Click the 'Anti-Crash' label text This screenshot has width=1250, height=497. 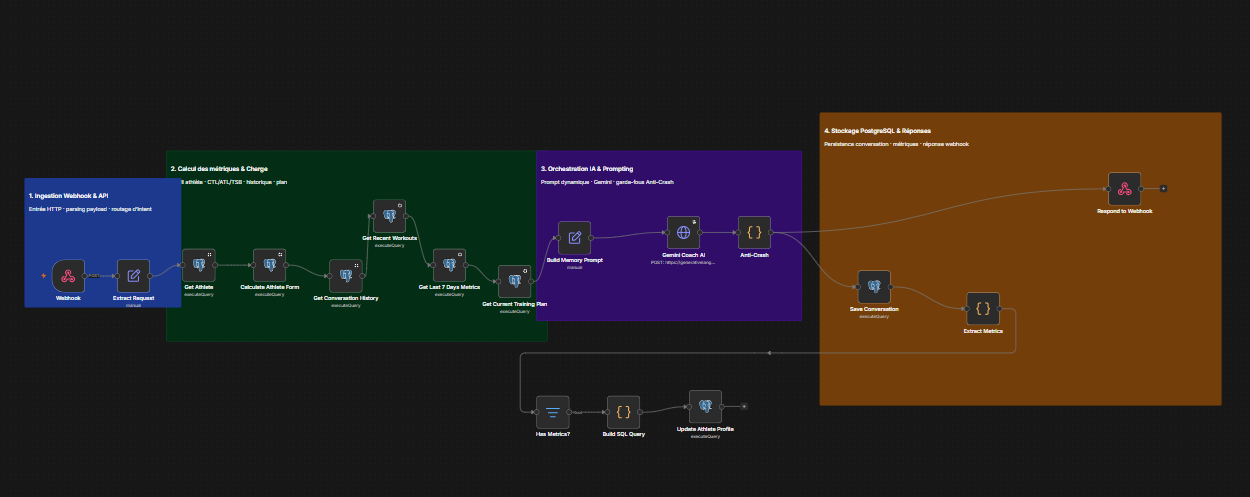tap(754, 255)
